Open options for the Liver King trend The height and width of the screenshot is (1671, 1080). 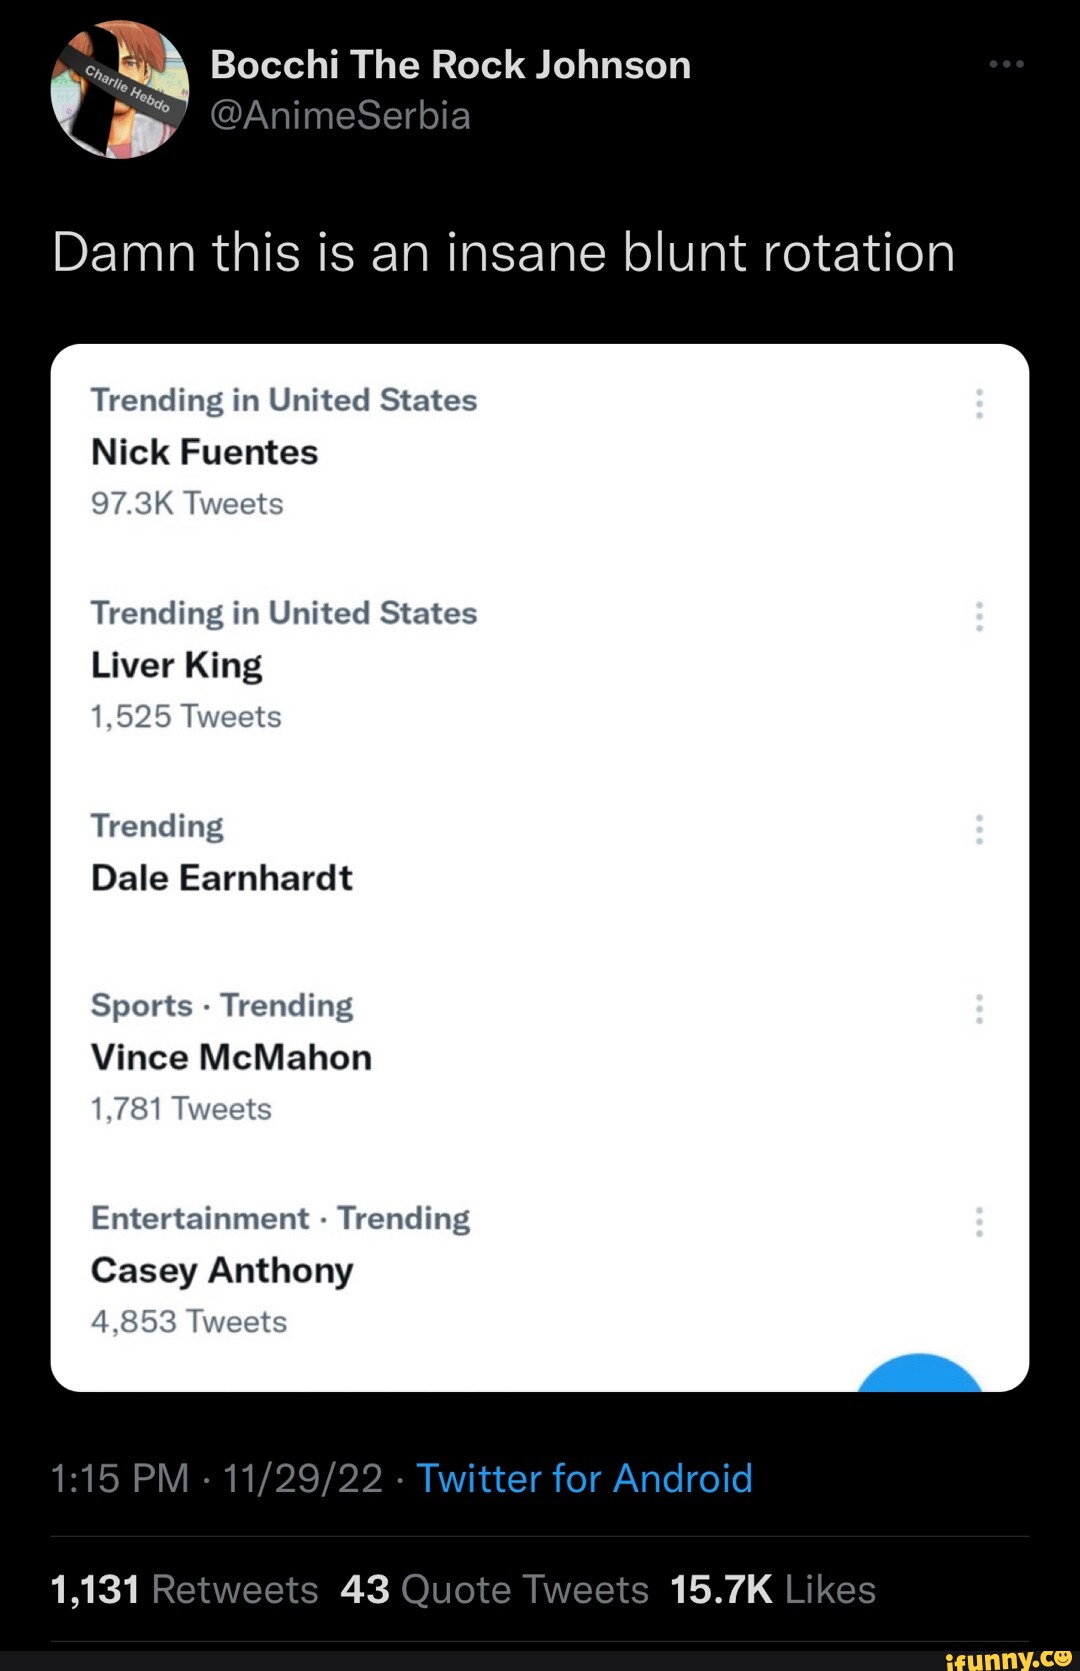979,617
